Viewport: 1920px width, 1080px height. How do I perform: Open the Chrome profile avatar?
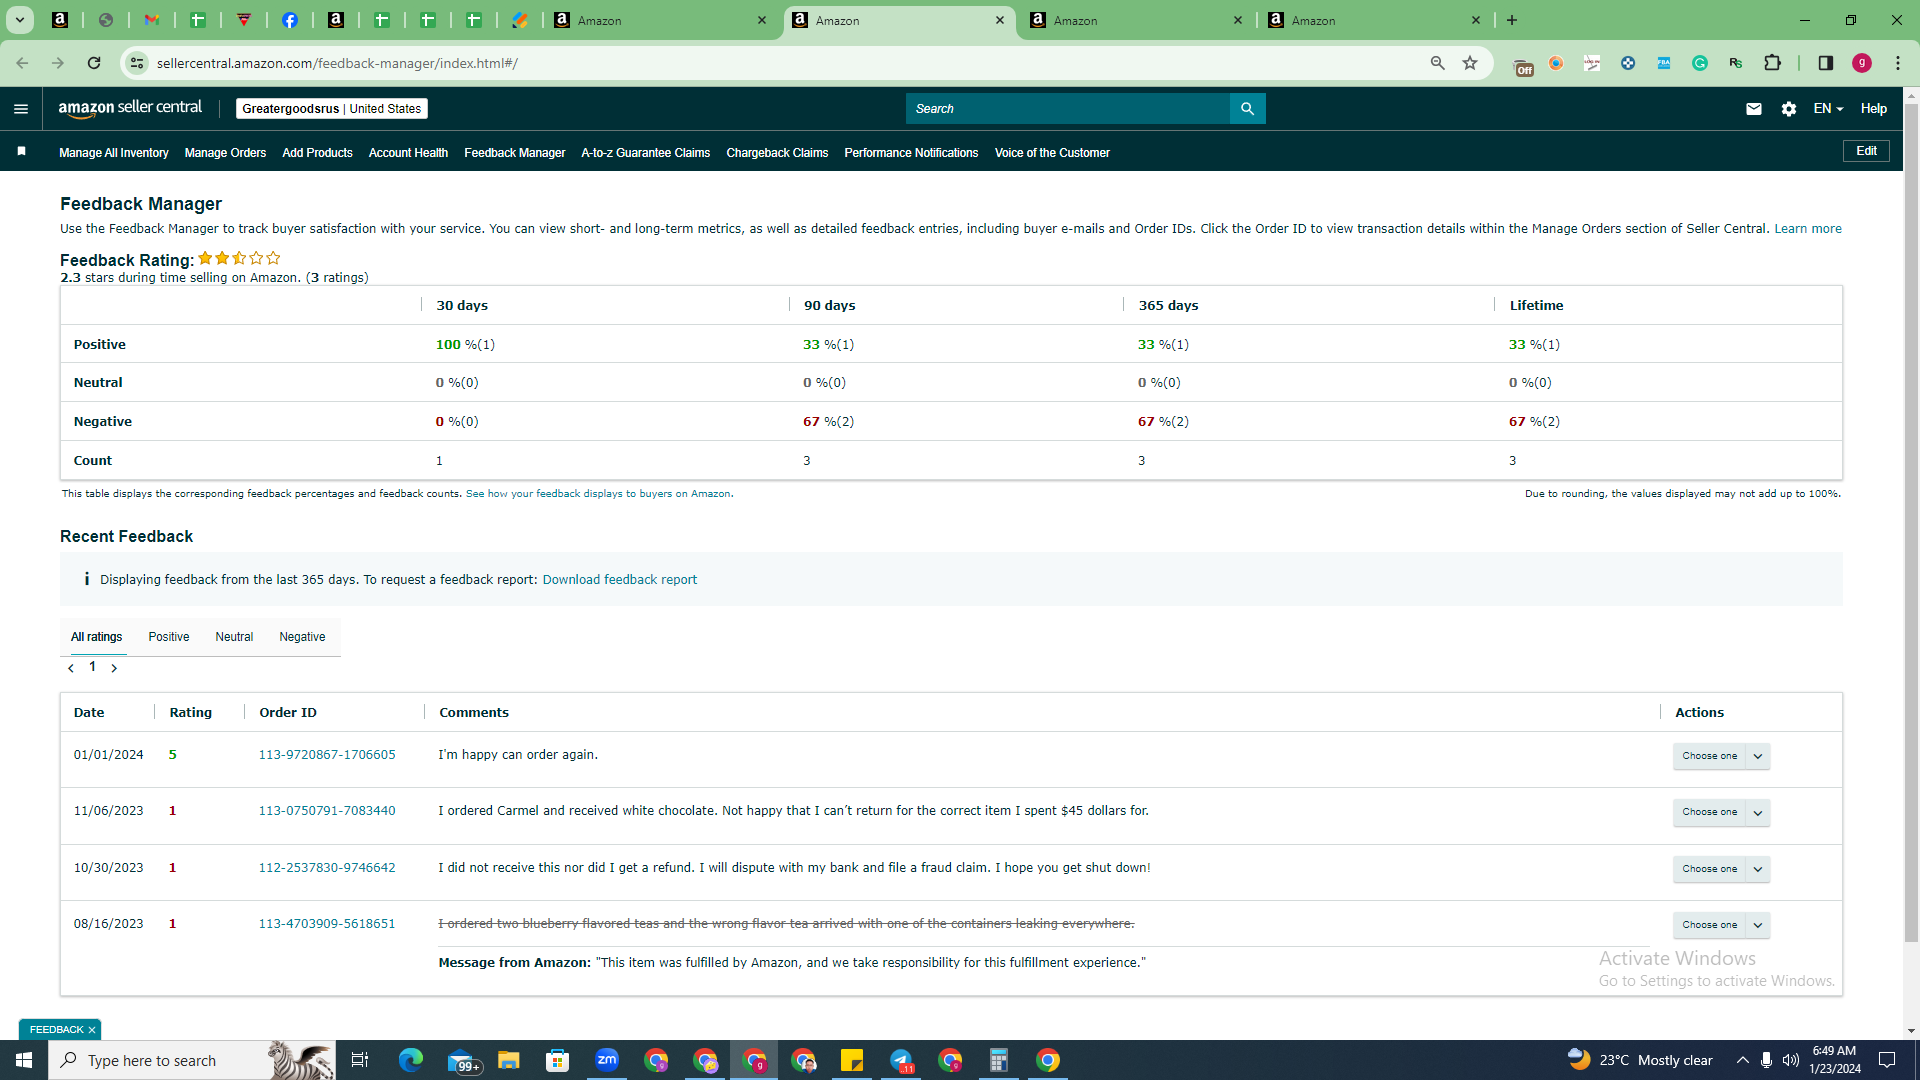[1862, 63]
